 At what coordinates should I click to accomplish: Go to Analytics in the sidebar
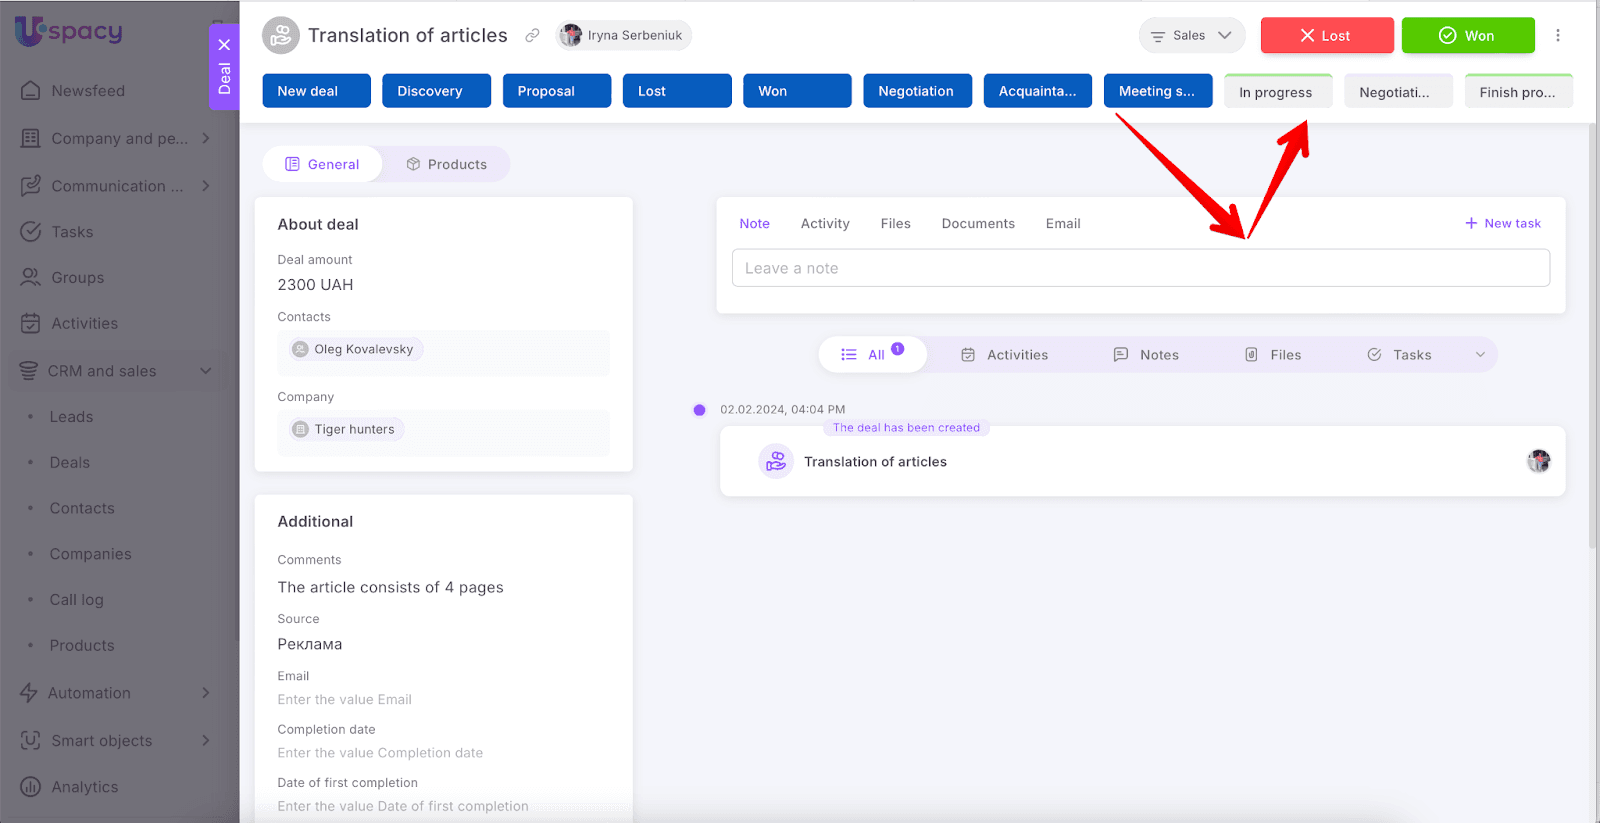click(x=84, y=787)
